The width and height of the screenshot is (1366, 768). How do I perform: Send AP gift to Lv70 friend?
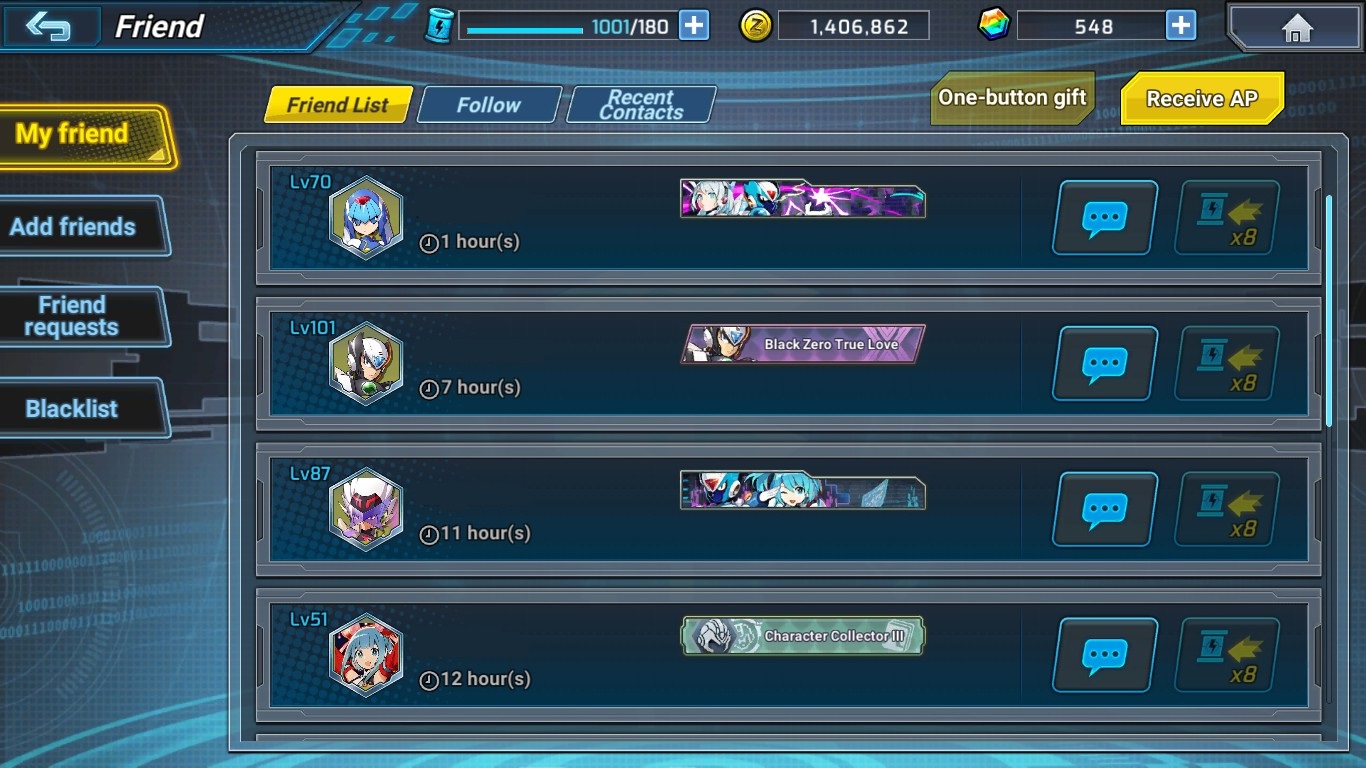tap(1227, 217)
